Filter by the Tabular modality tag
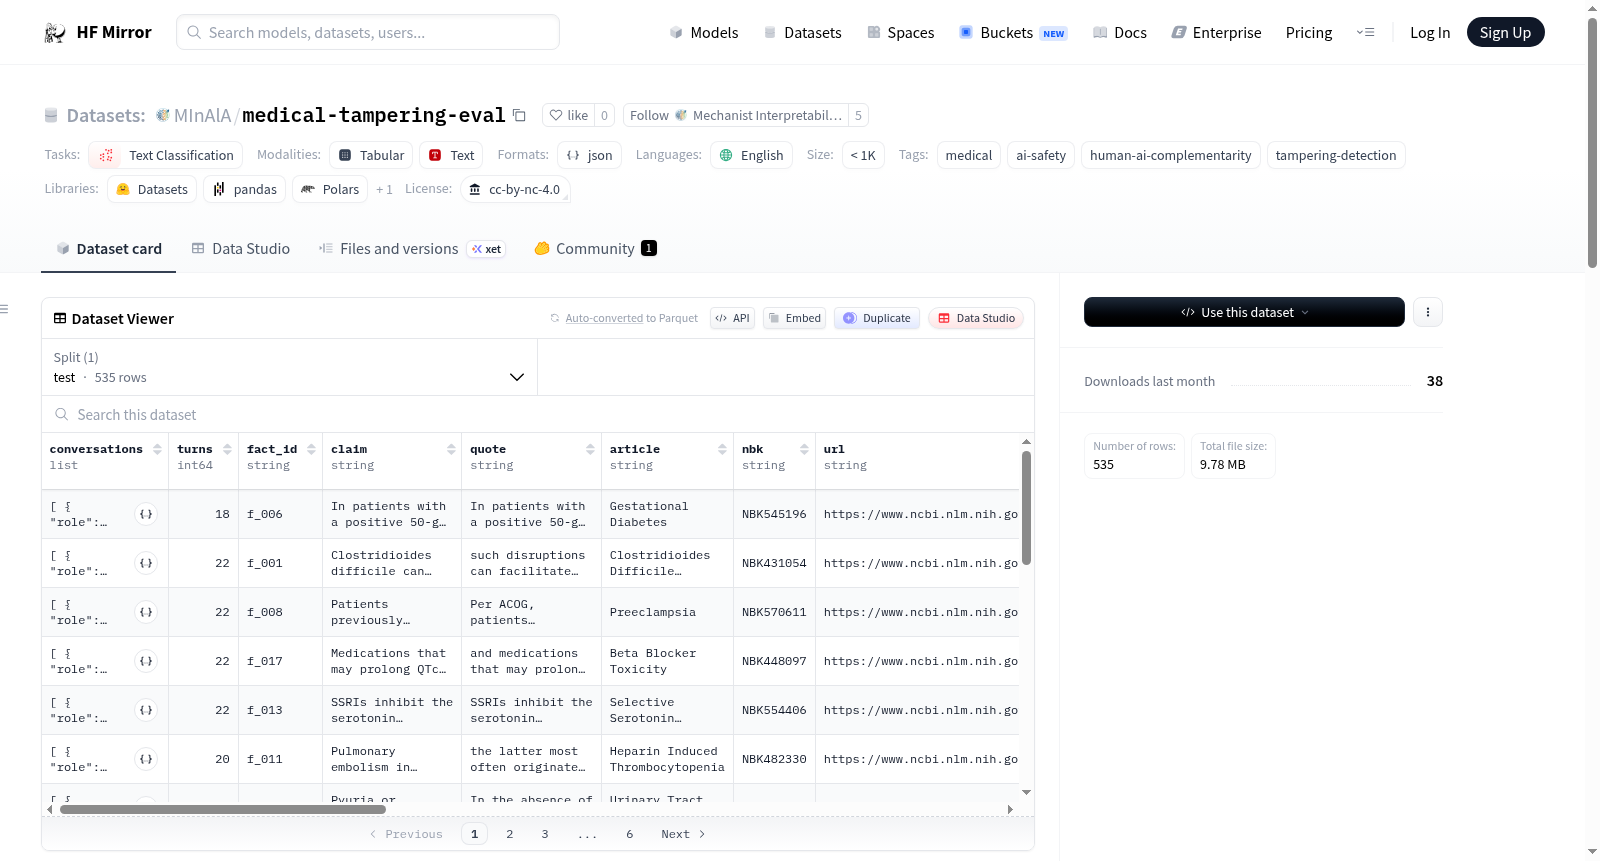Viewport: 1600px width, 861px height. coord(372,155)
